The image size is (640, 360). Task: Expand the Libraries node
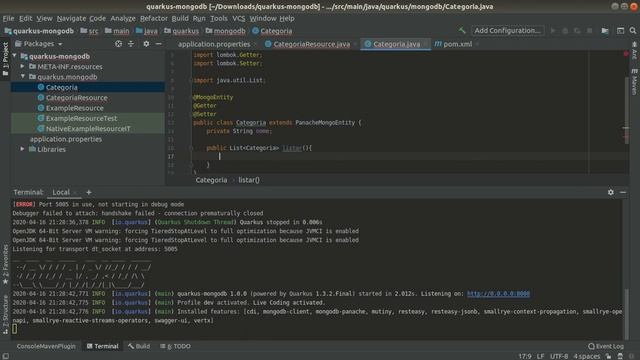tap(22, 149)
